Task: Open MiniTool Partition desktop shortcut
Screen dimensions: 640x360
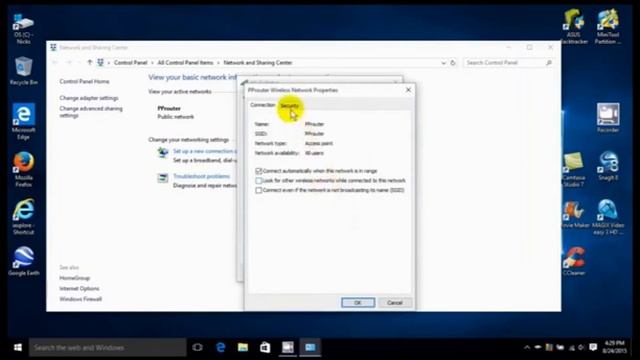Action: (x=608, y=27)
